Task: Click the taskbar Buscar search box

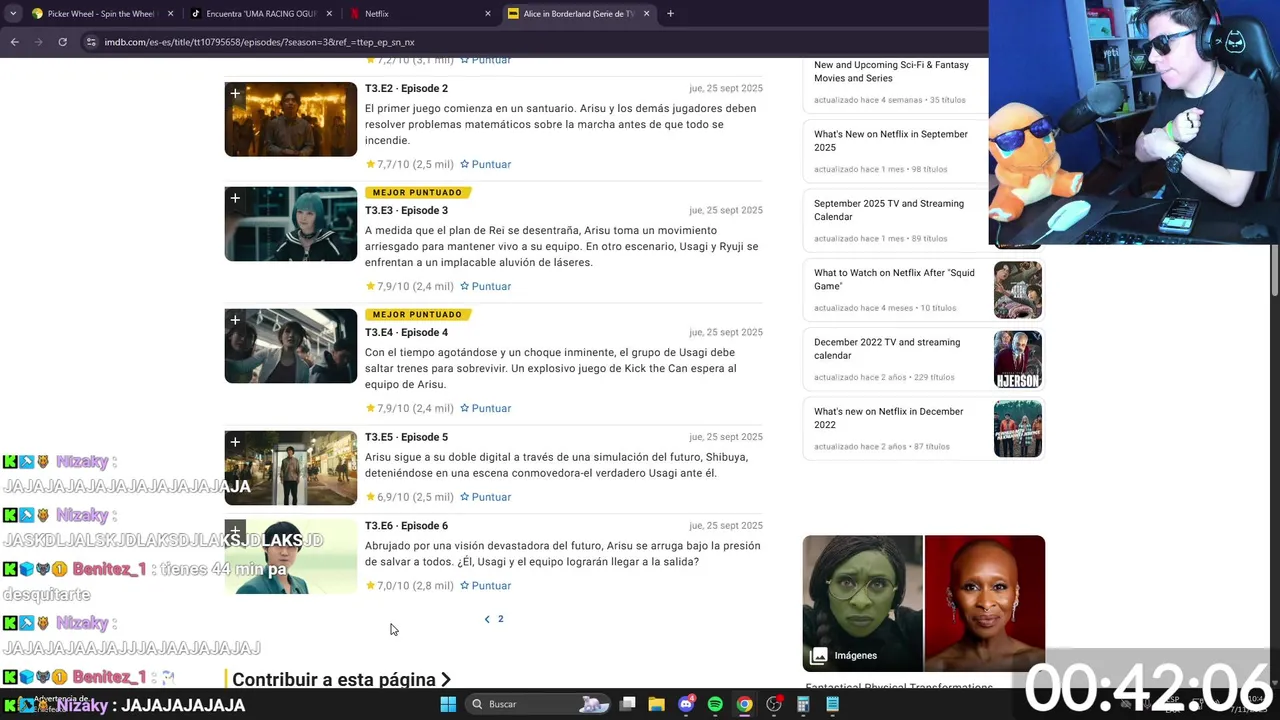Action: click(x=540, y=704)
